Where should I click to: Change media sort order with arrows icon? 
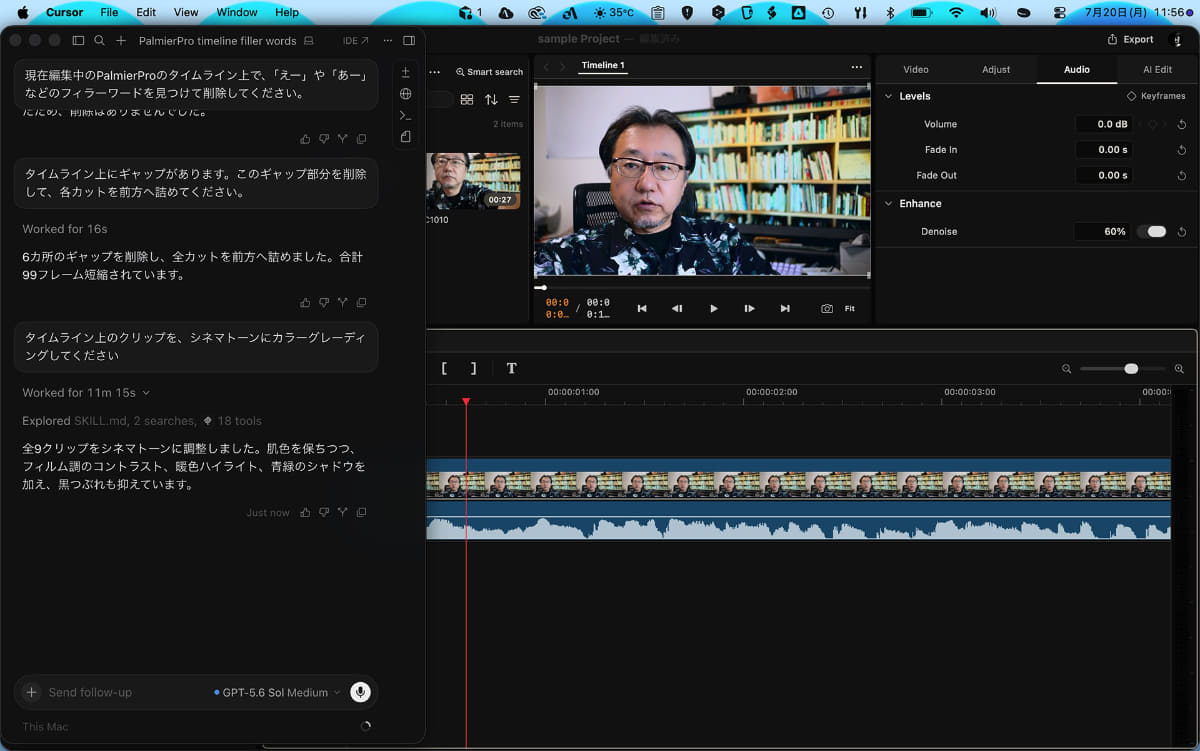point(491,100)
